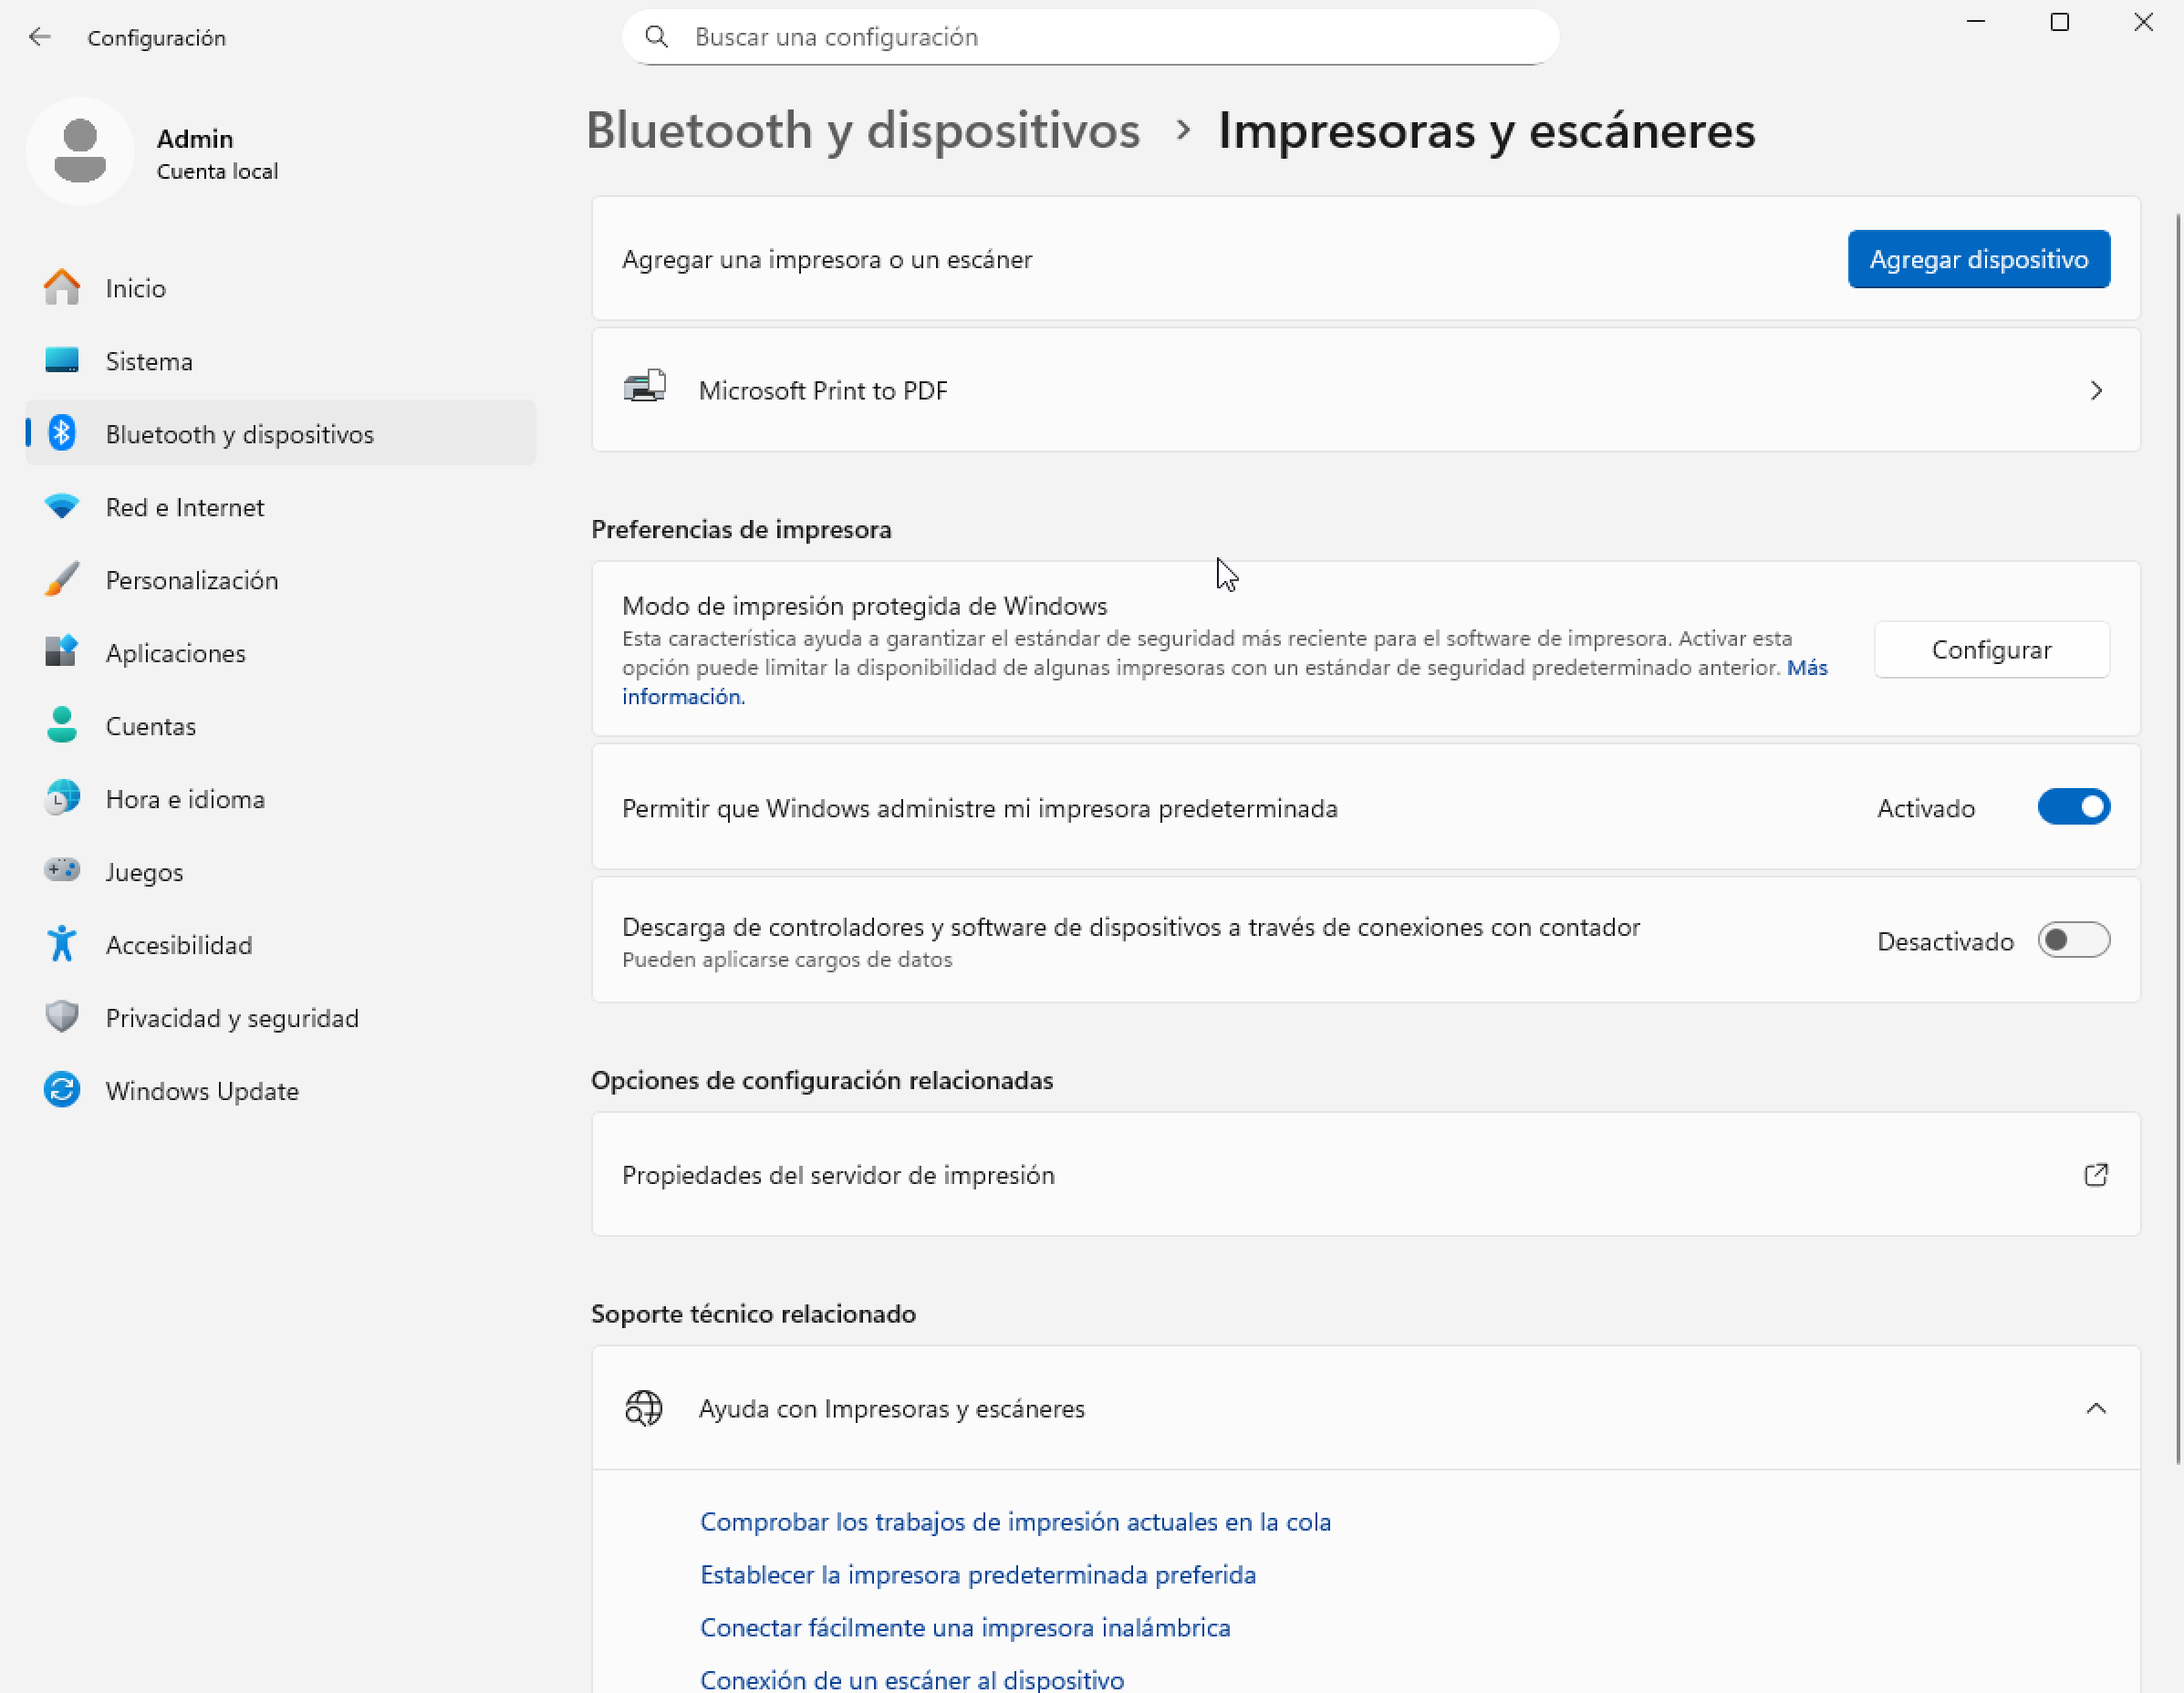Click the Red e Internet wifi icon
Screen dimensions: 2184x1693
pyautogui.click(x=62, y=507)
